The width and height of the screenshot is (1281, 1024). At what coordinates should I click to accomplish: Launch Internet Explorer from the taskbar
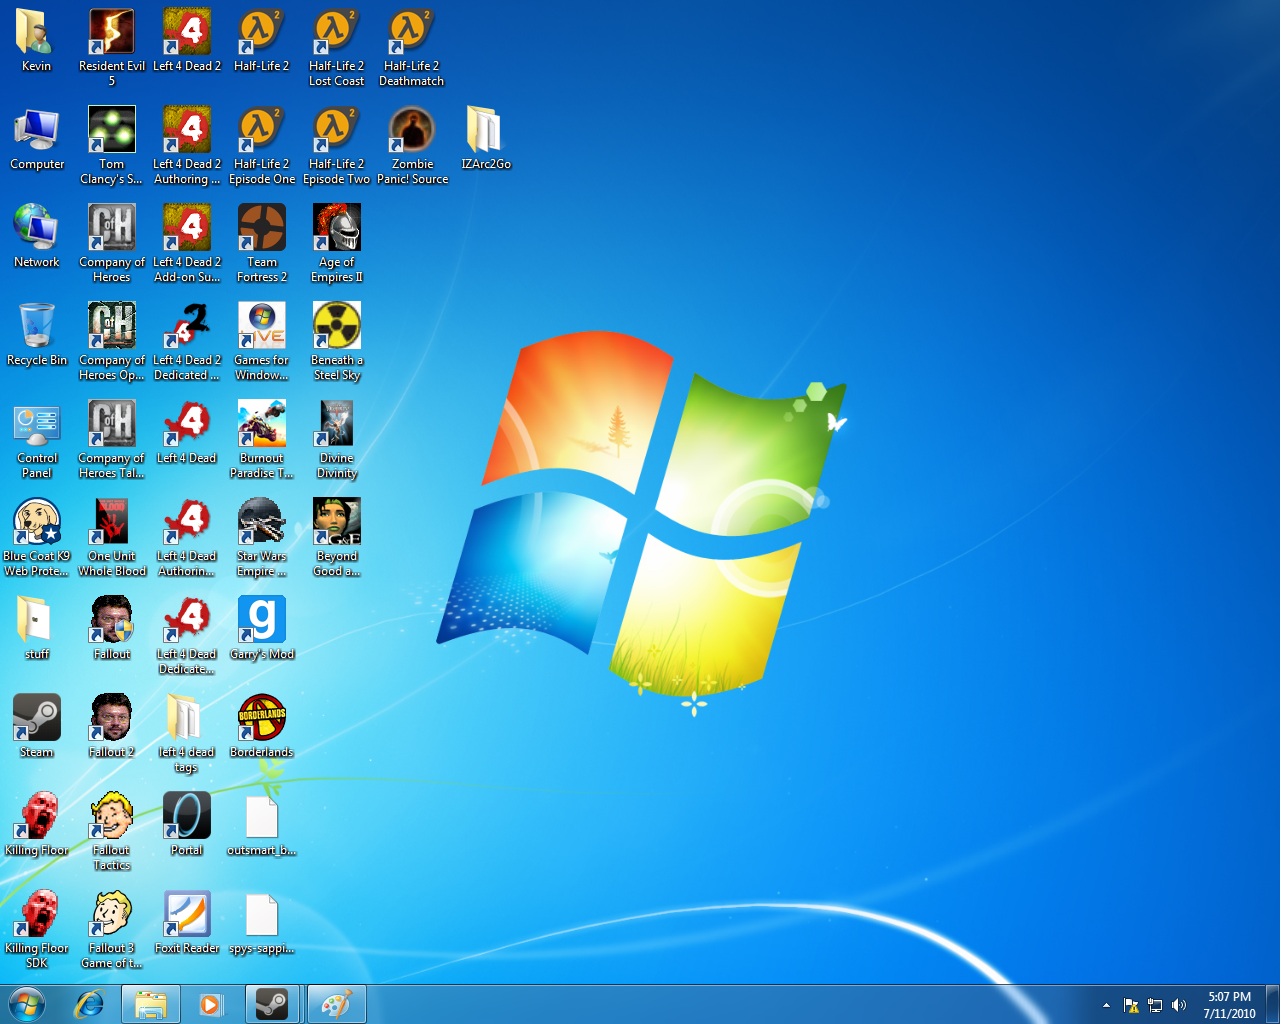tap(90, 1004)
